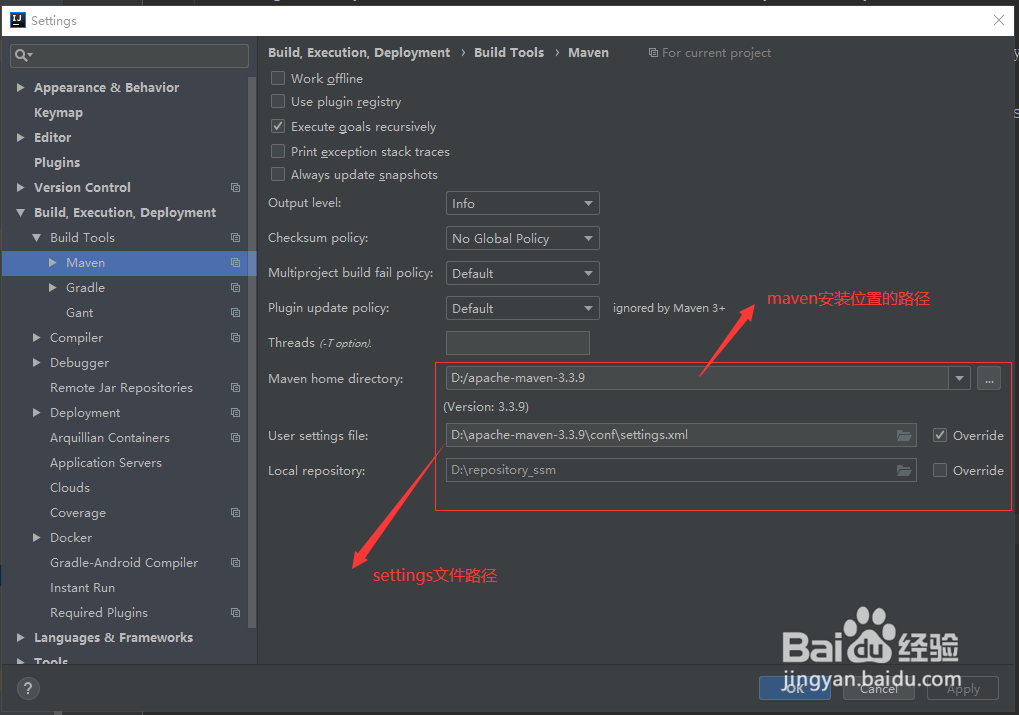Click project-level icon on Gradle row
This screenshot has width=1019, height=715.
[235, 288]
